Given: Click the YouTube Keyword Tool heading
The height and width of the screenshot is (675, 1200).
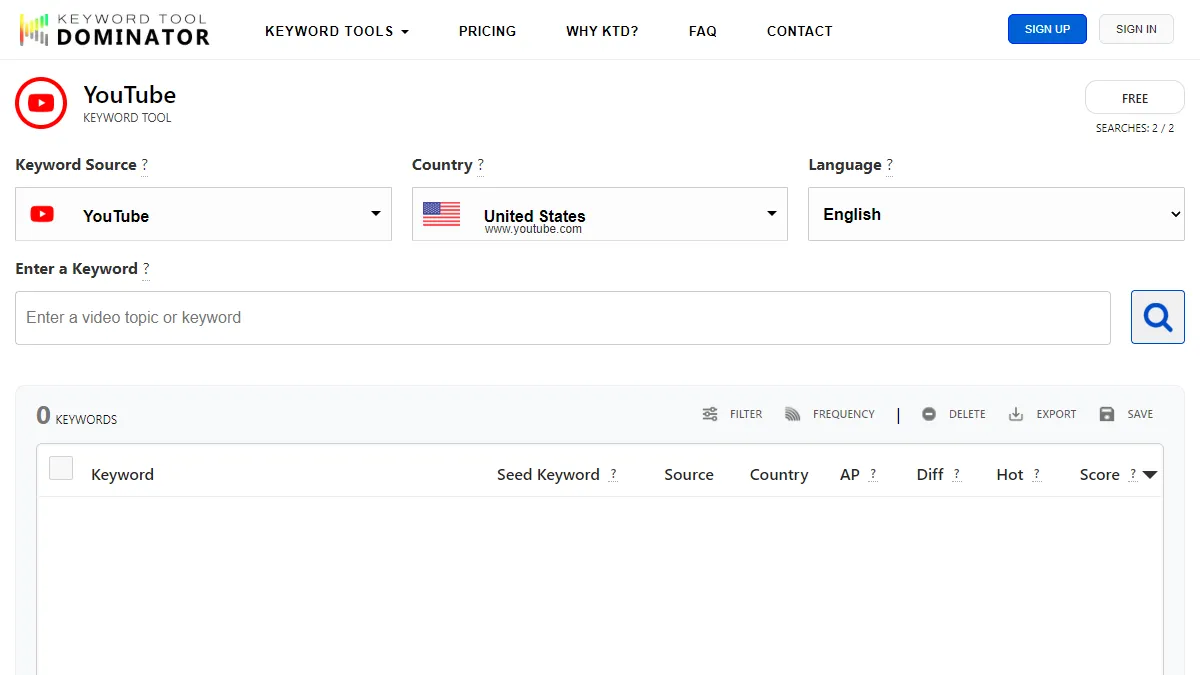Looking at the screenshot, I should [x=129, y=103].
